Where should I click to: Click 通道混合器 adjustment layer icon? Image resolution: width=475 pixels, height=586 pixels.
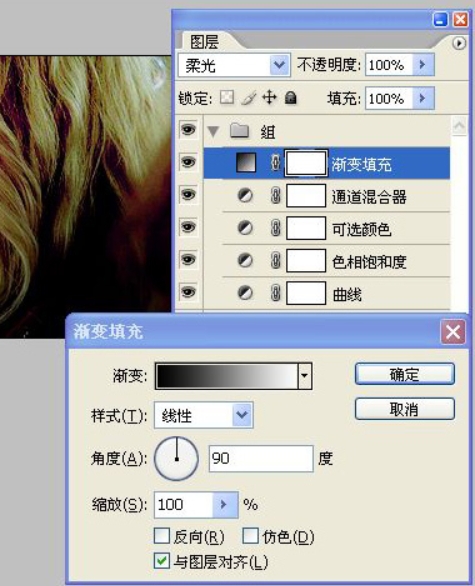coord(245,195)
